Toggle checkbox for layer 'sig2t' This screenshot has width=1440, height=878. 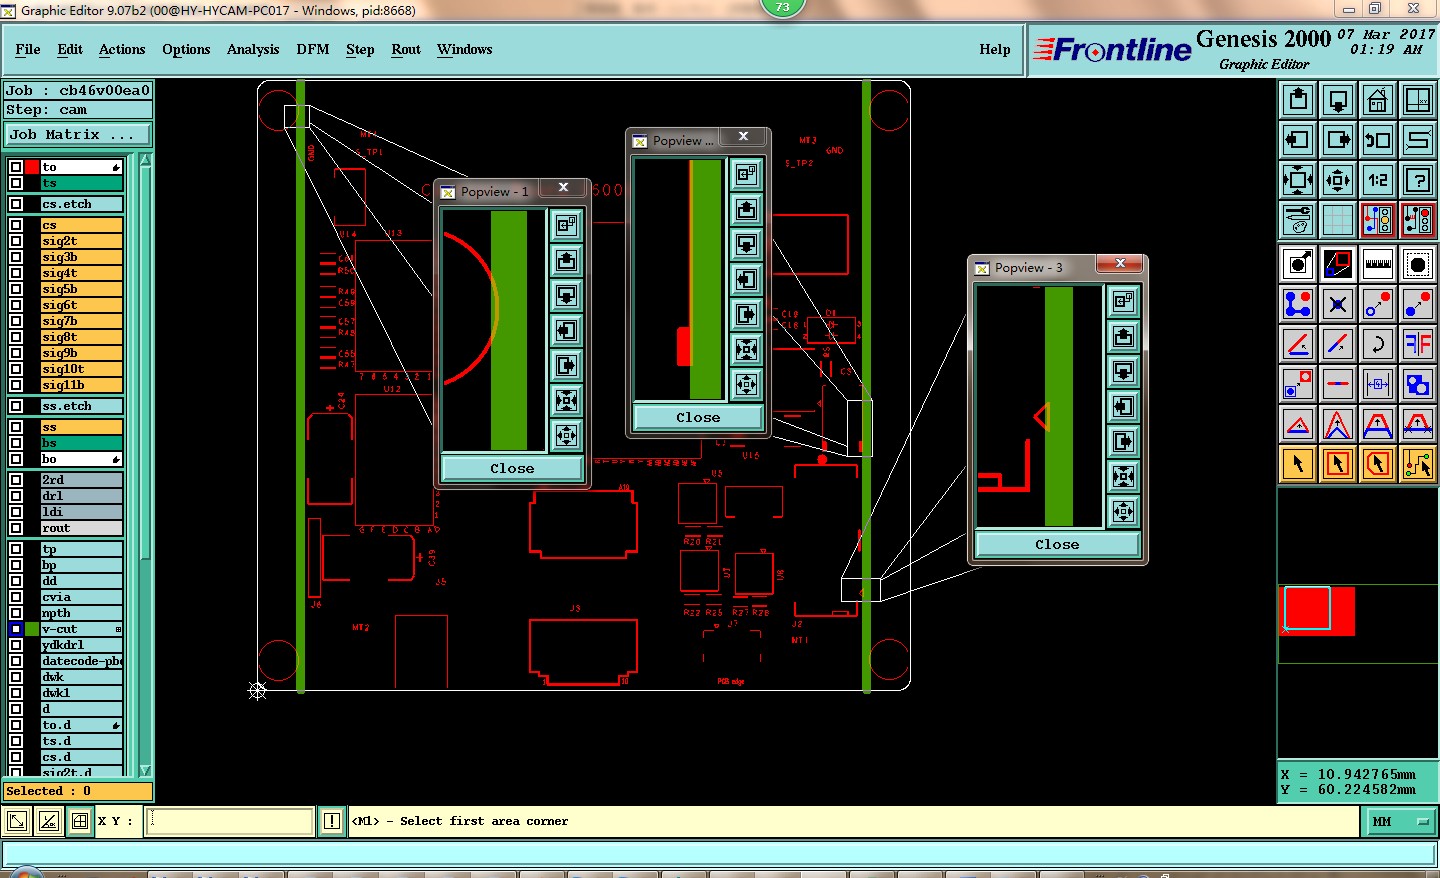[x=16, y=241]
